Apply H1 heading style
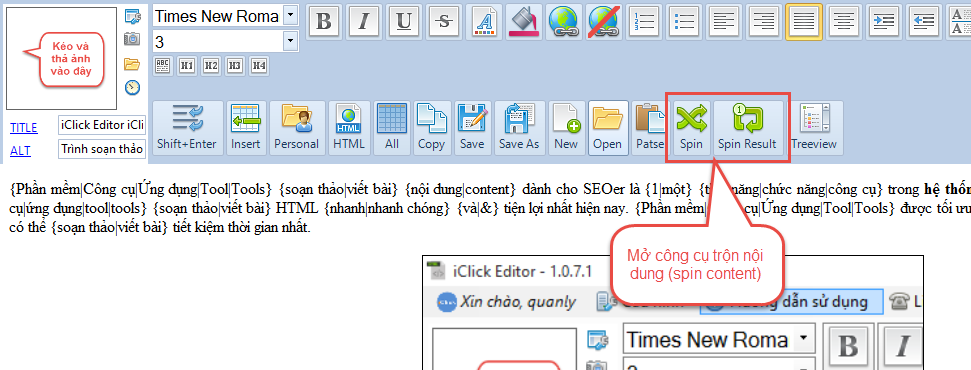Viewport: 971px width, 370px height. pyautogui.click(x=186, y=65)
